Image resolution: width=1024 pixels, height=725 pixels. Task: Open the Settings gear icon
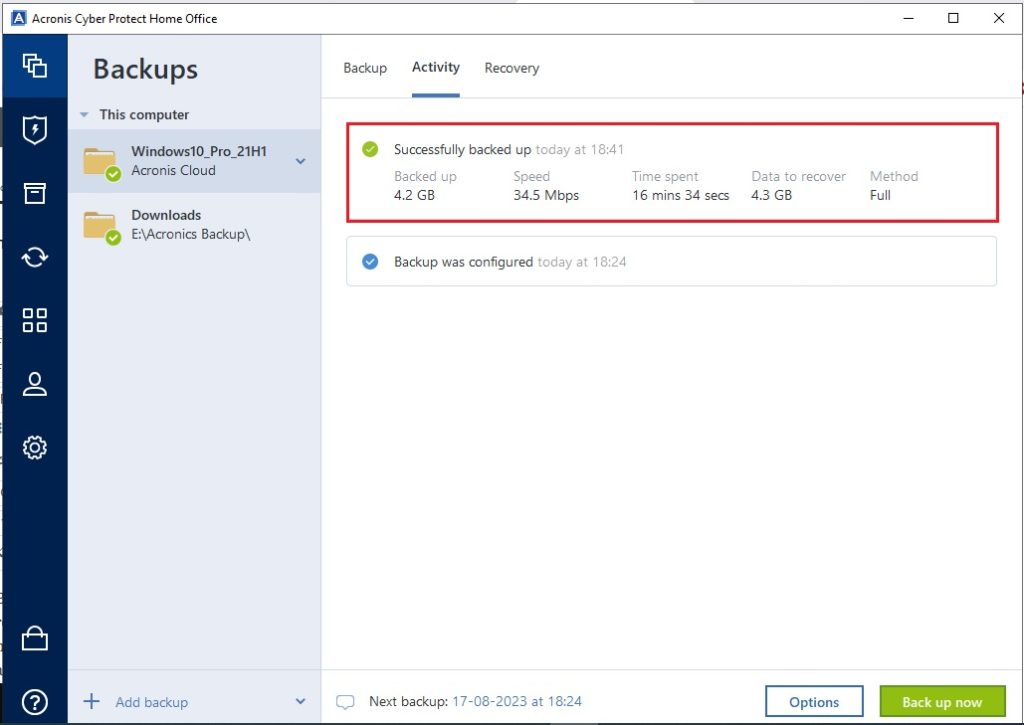pyautogui.click(x=35, y=447)
